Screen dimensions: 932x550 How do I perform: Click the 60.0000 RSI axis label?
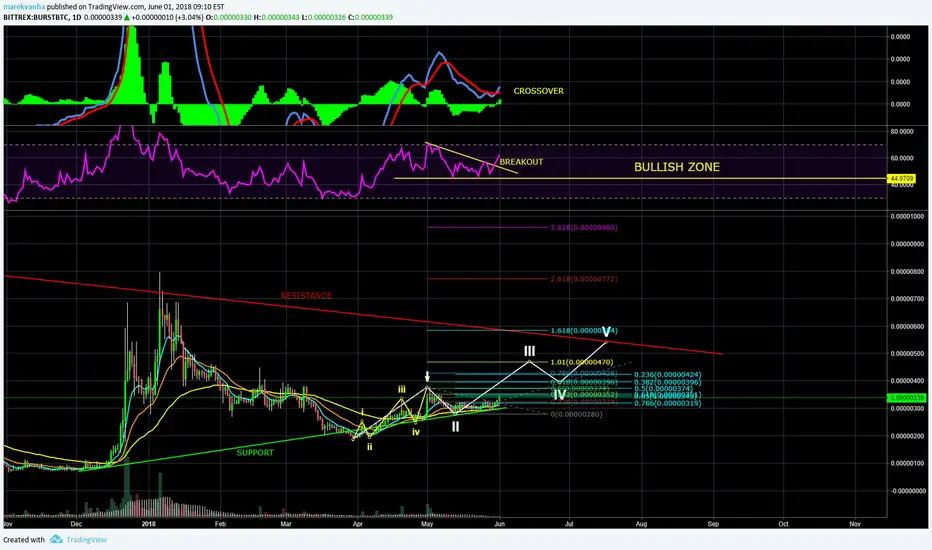coord(902,158)
